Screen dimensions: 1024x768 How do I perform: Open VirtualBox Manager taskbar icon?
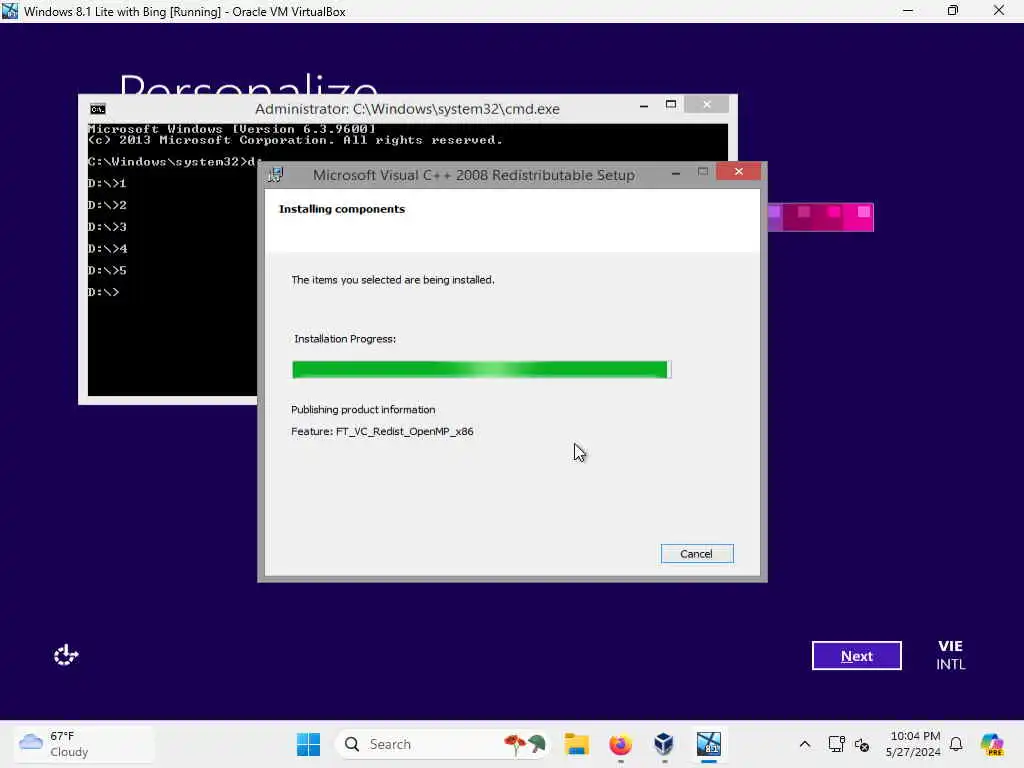664,744
